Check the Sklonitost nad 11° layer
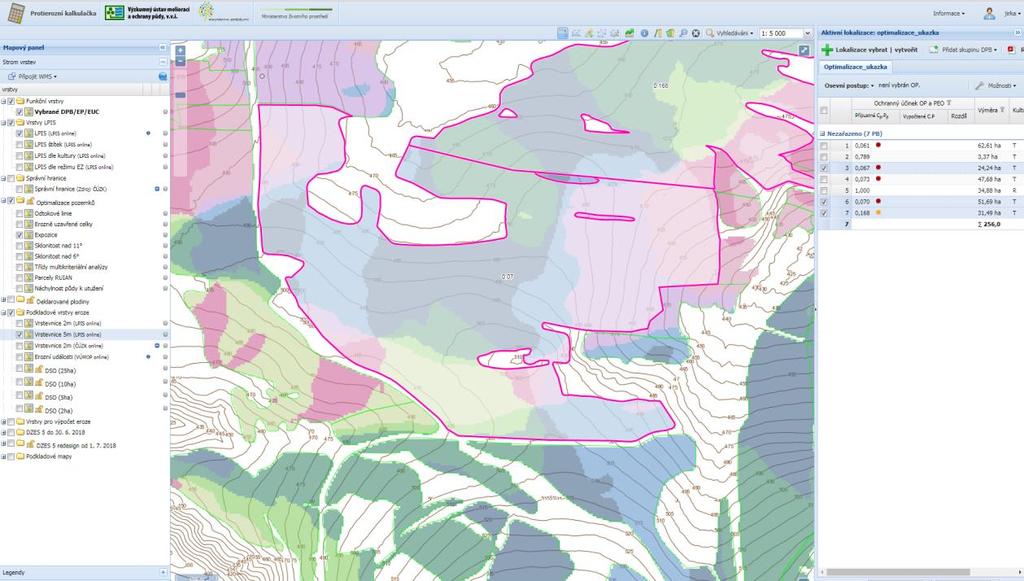Screen dimensions: 1024x581 click(19, 245)
